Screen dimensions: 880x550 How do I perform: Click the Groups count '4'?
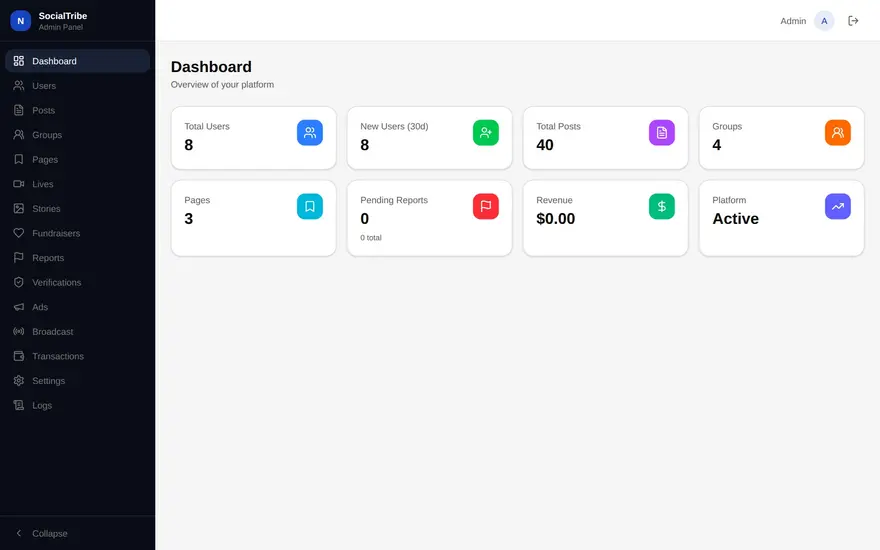point(717,145)
